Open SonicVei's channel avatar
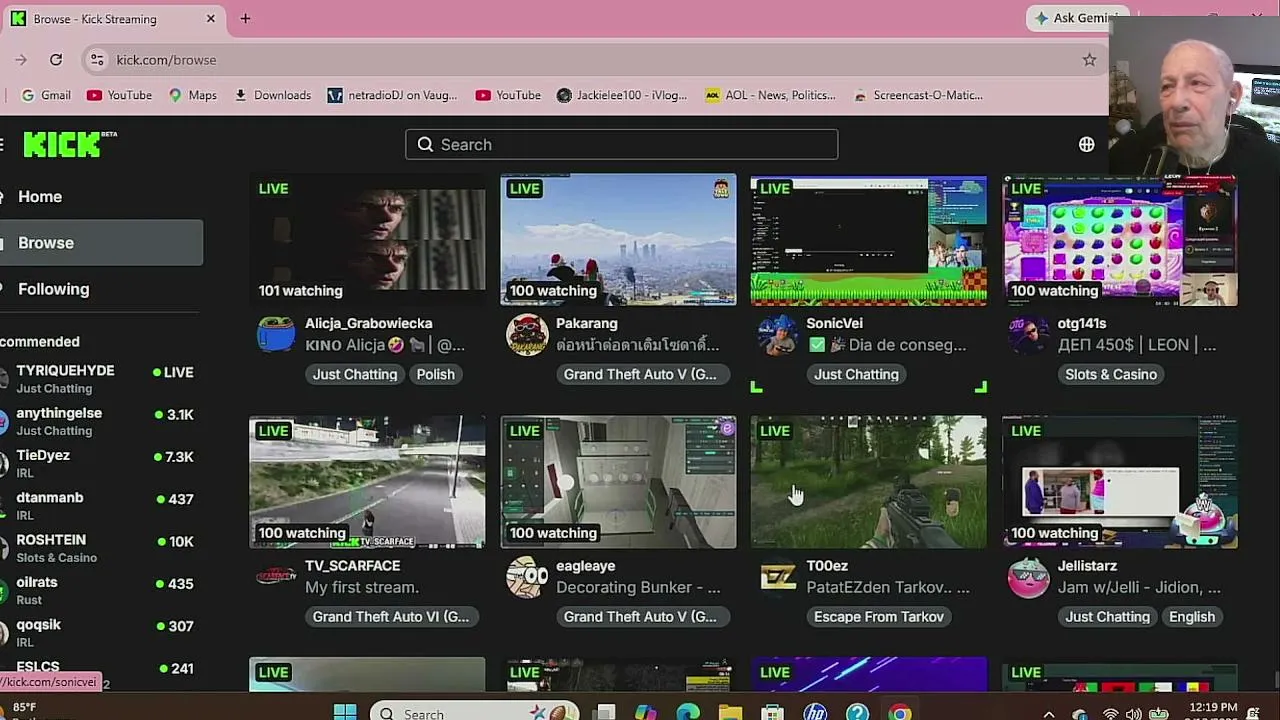 click(777, 335)
